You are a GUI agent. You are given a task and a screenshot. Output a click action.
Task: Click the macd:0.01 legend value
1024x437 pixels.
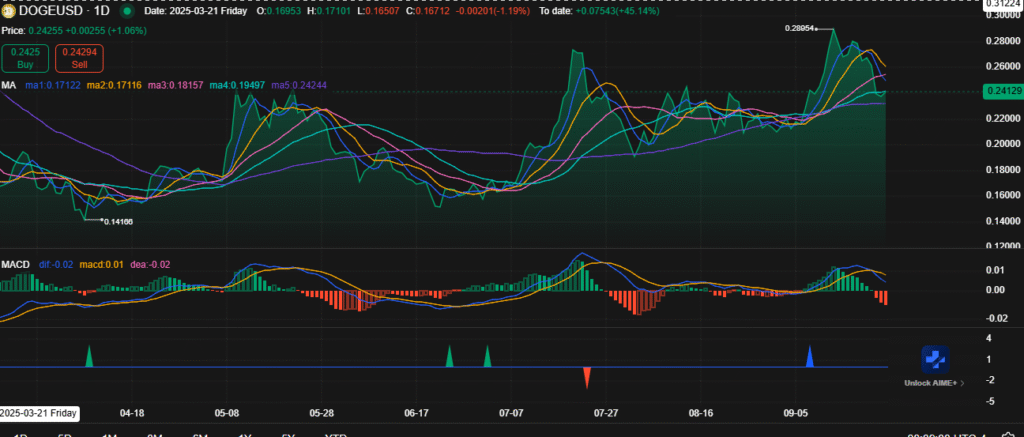101,265
